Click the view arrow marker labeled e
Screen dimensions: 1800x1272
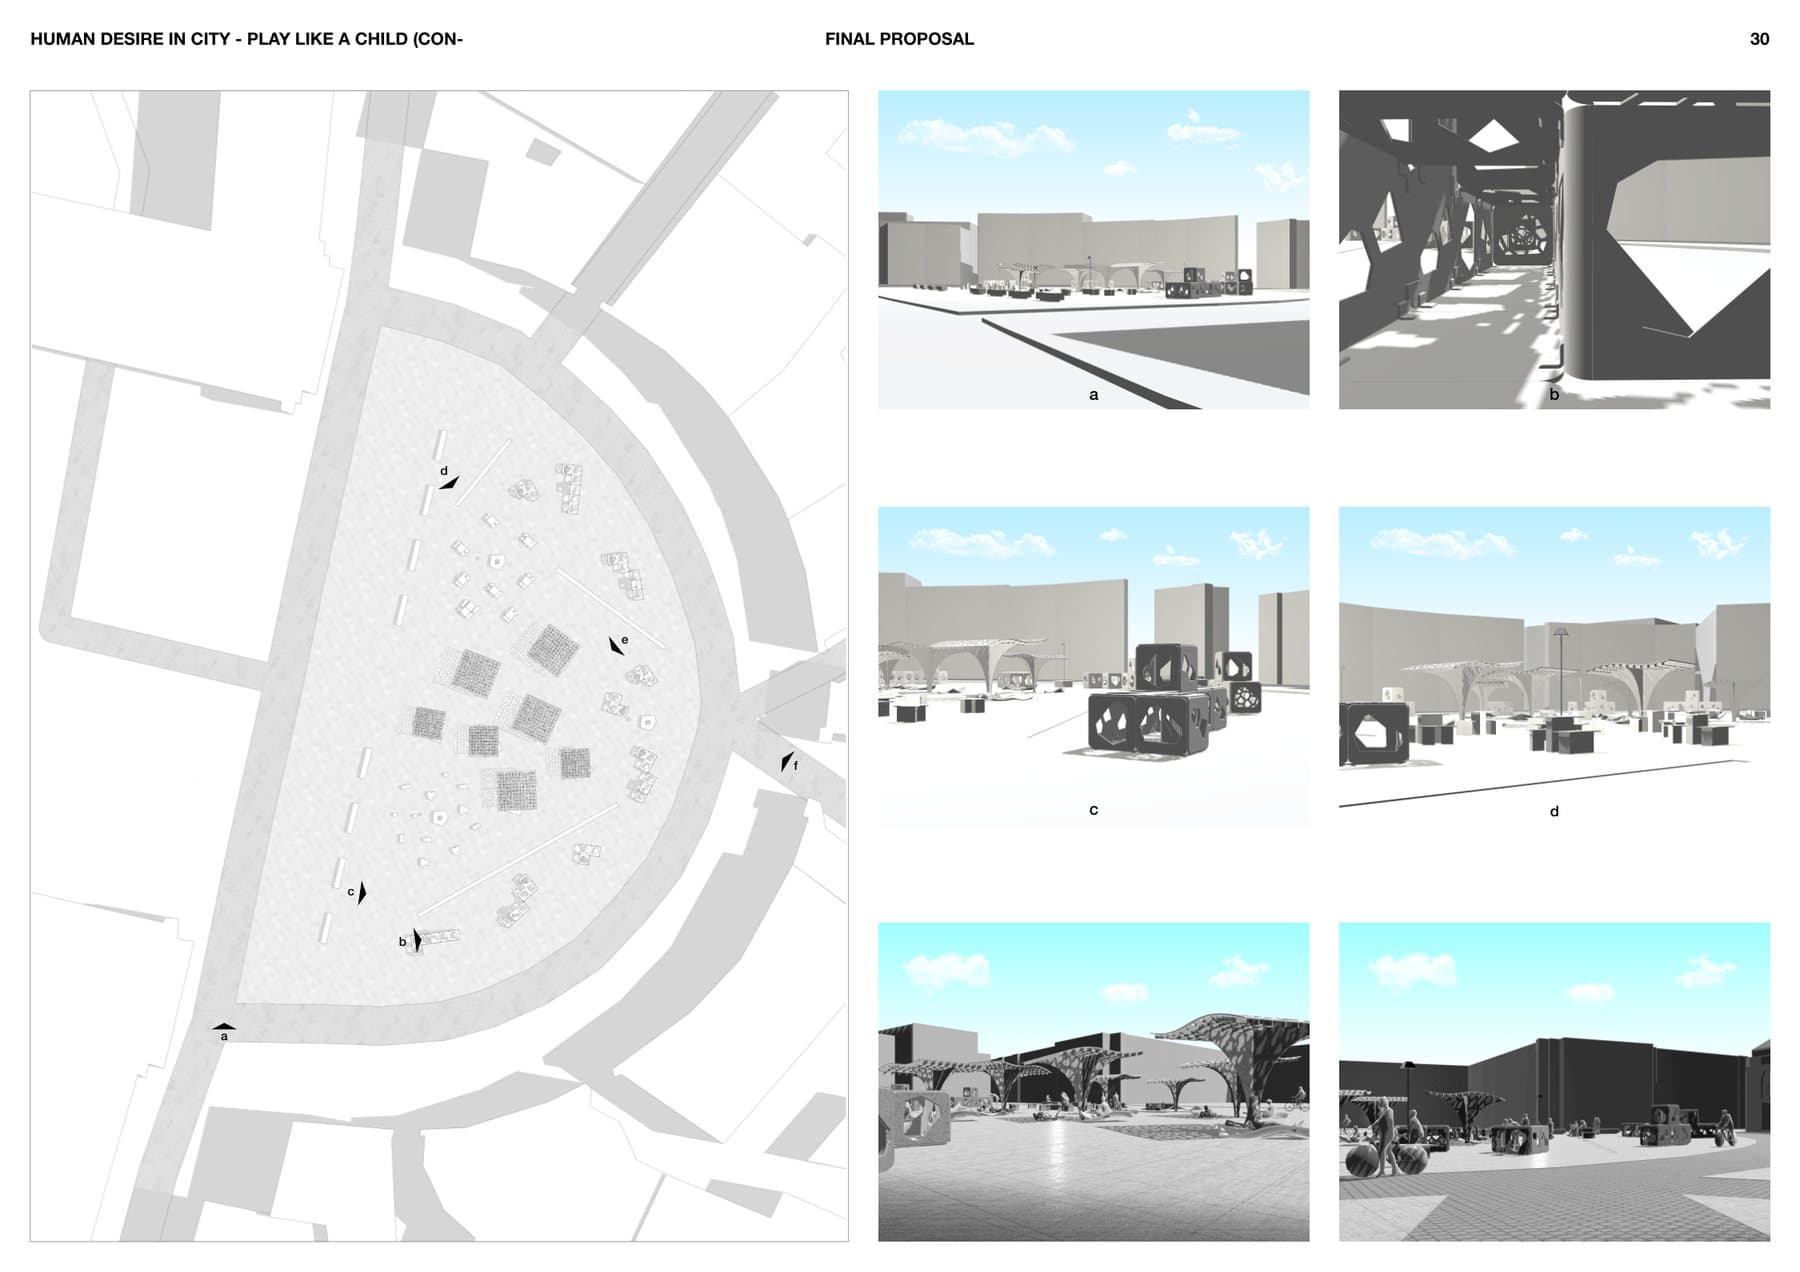[x=616, y=646]
